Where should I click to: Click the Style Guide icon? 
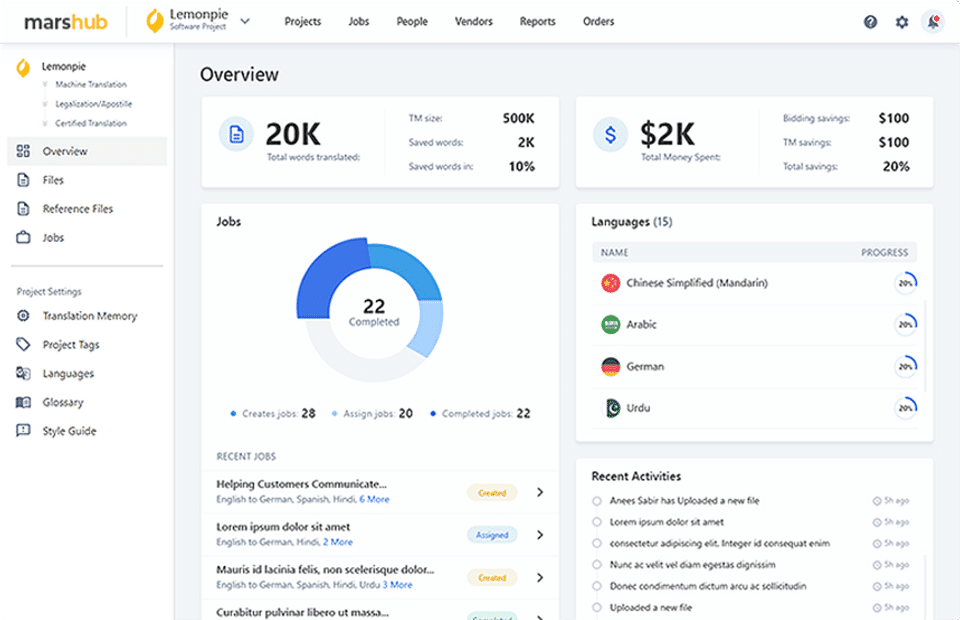point(23,431)
